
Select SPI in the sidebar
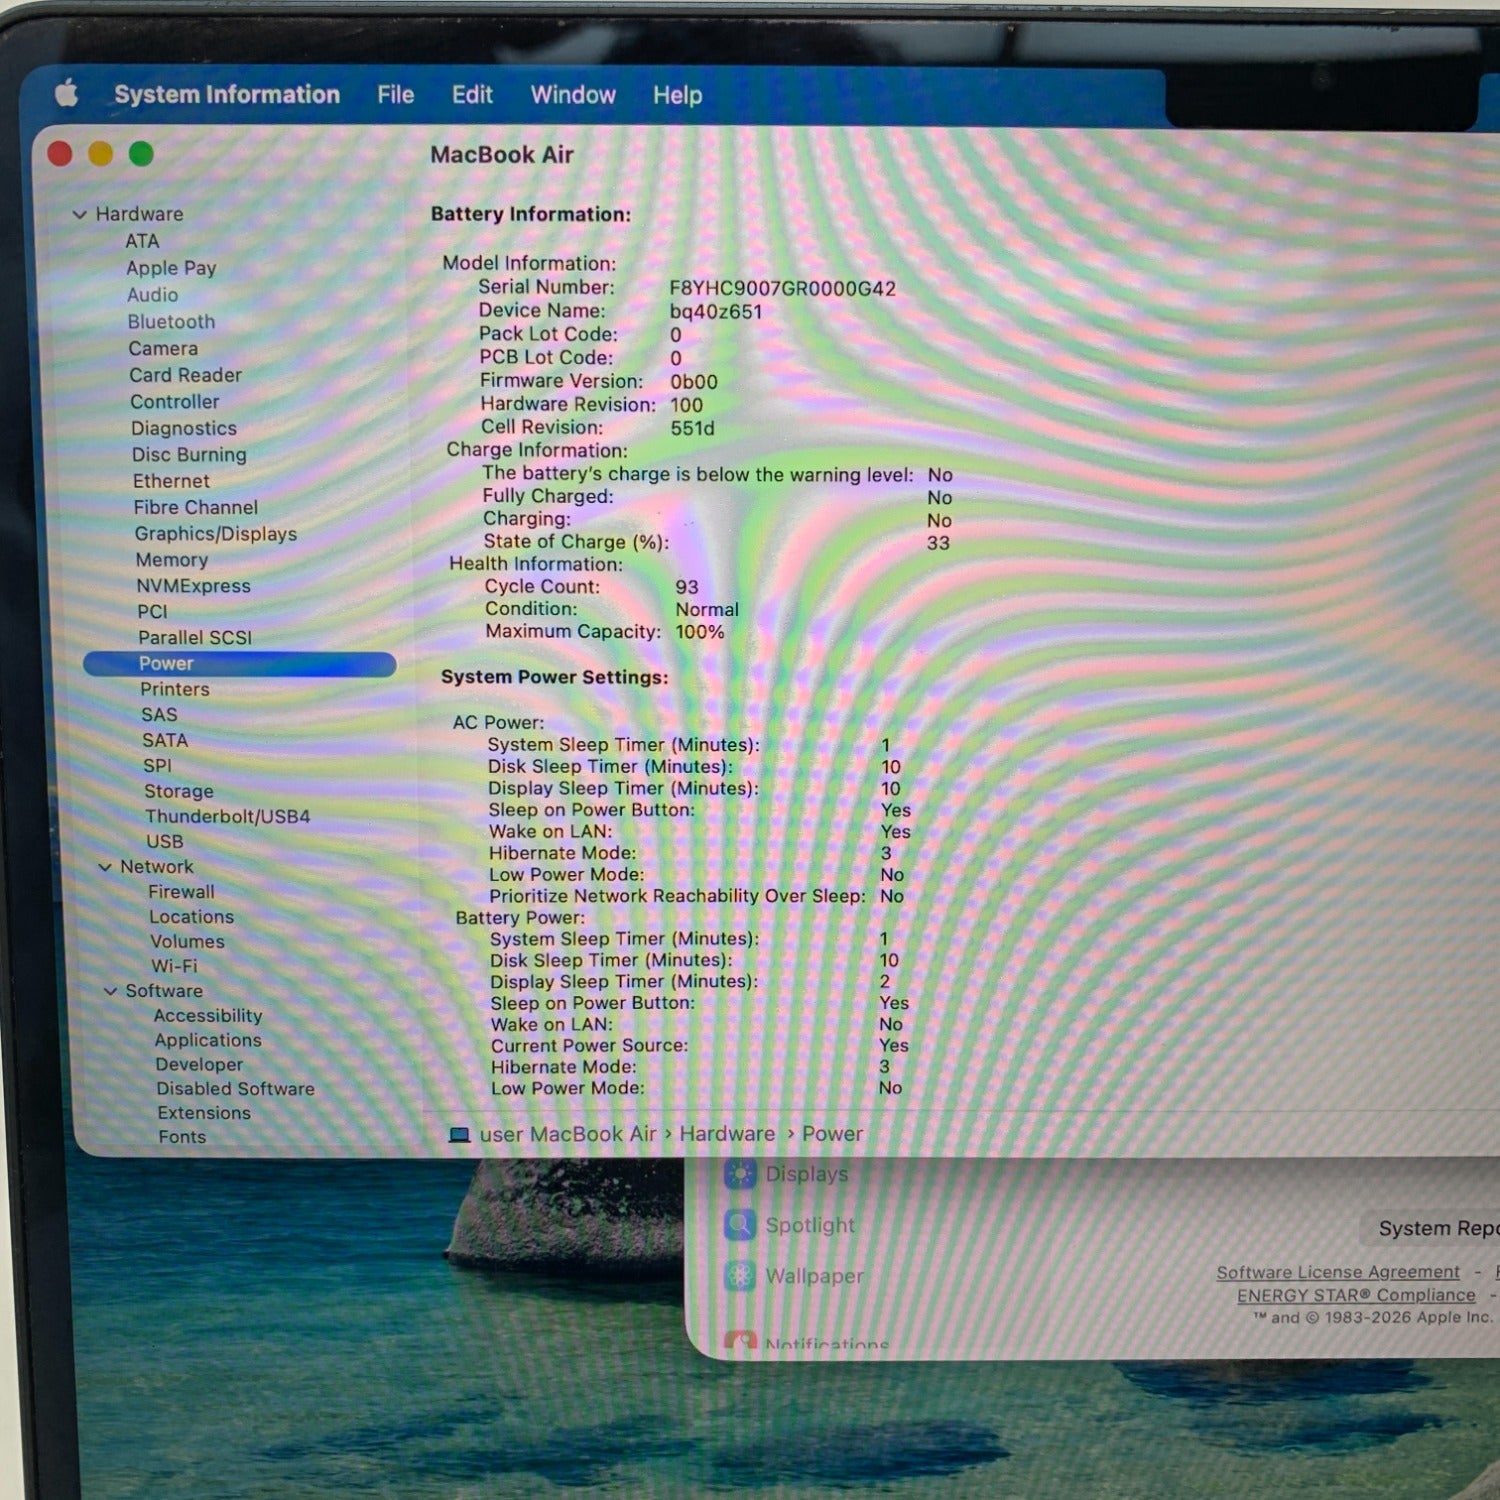(x=157, y=765)
